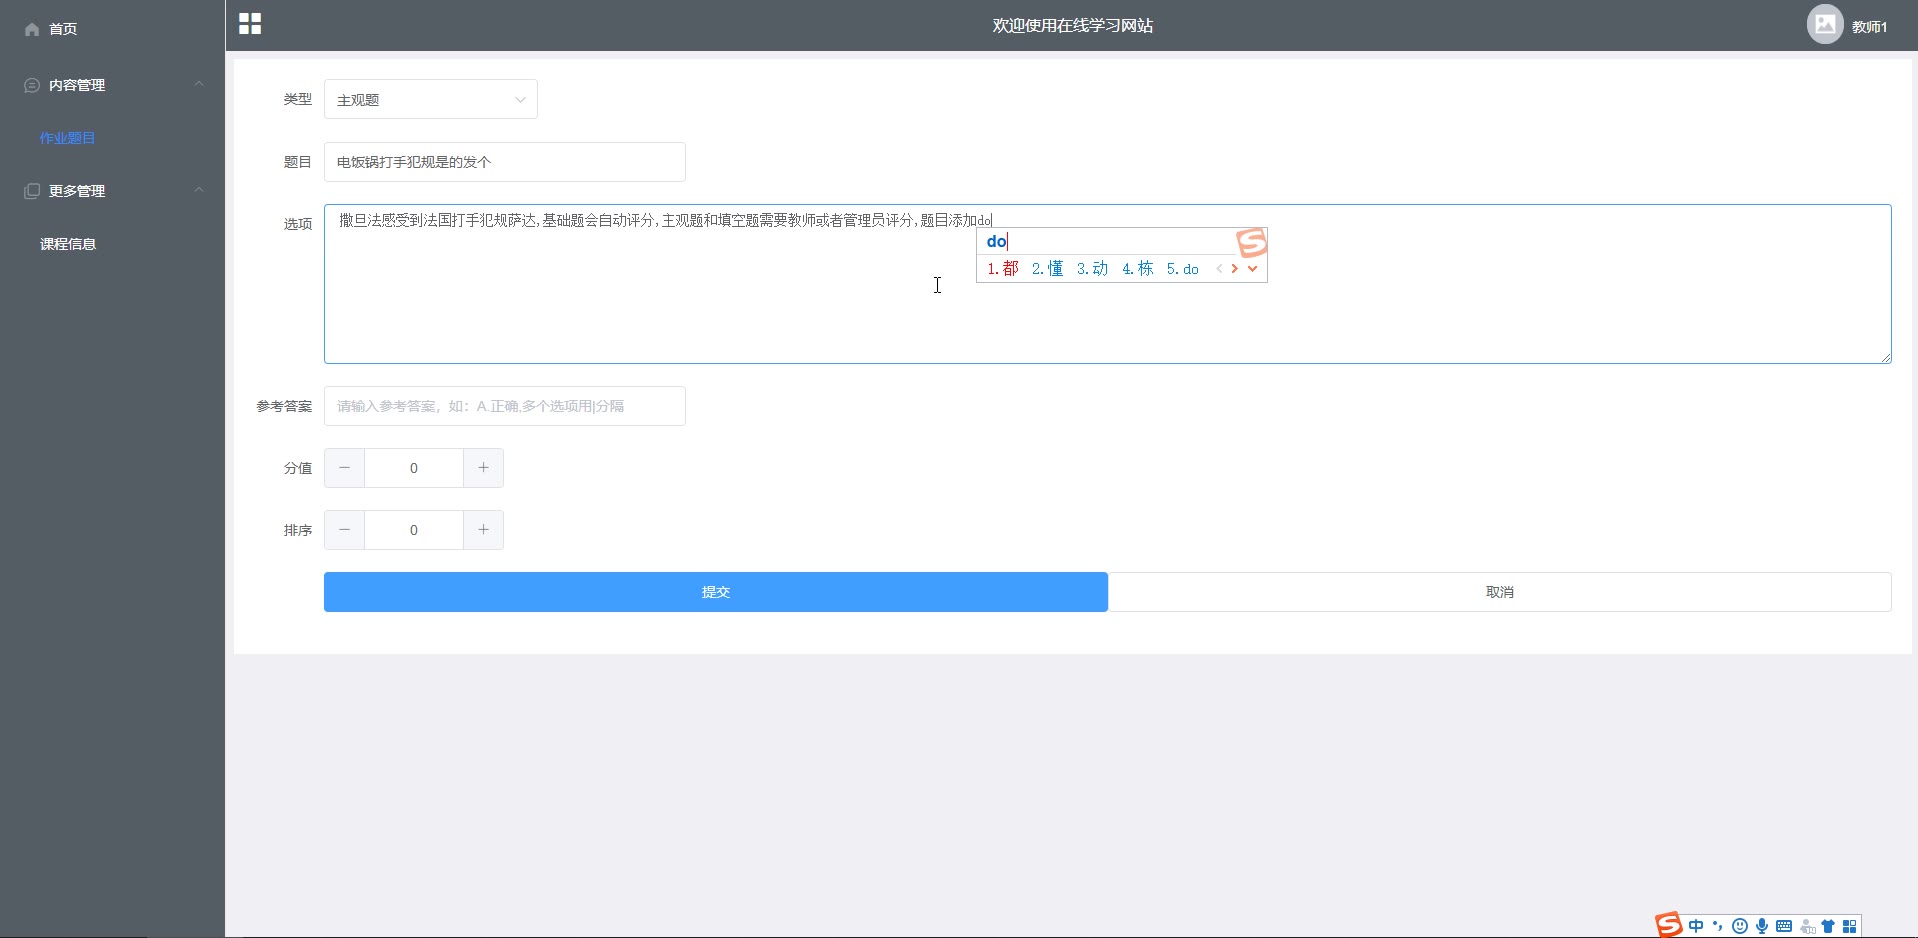Click the Sogou S logo on IME toolbar

click(1668, 925)
